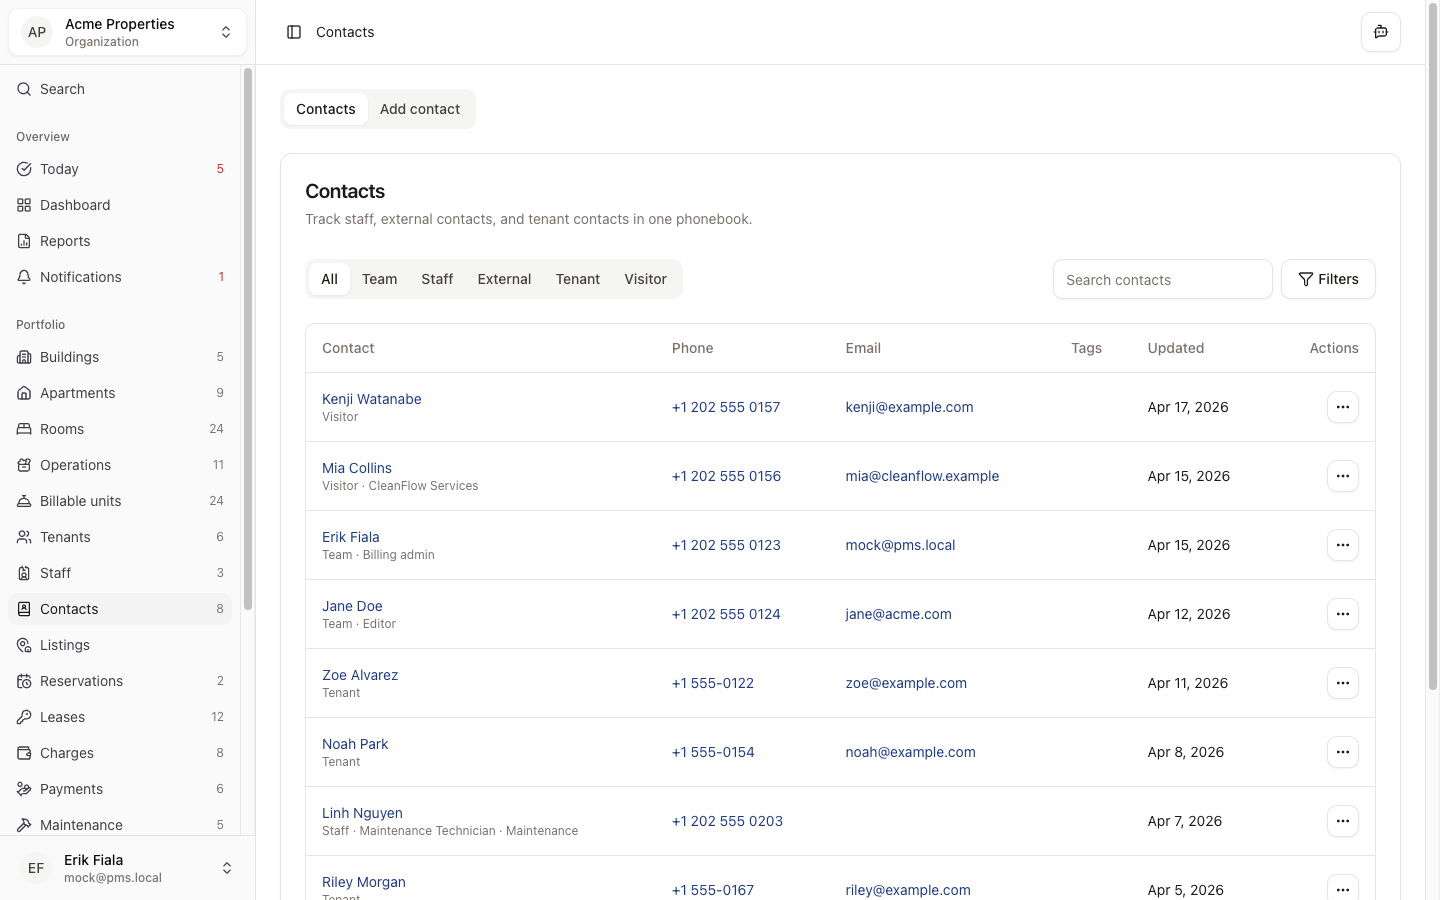Open Kenji Watanabe's contact details
1440x900 pixels.
(371, 398)
